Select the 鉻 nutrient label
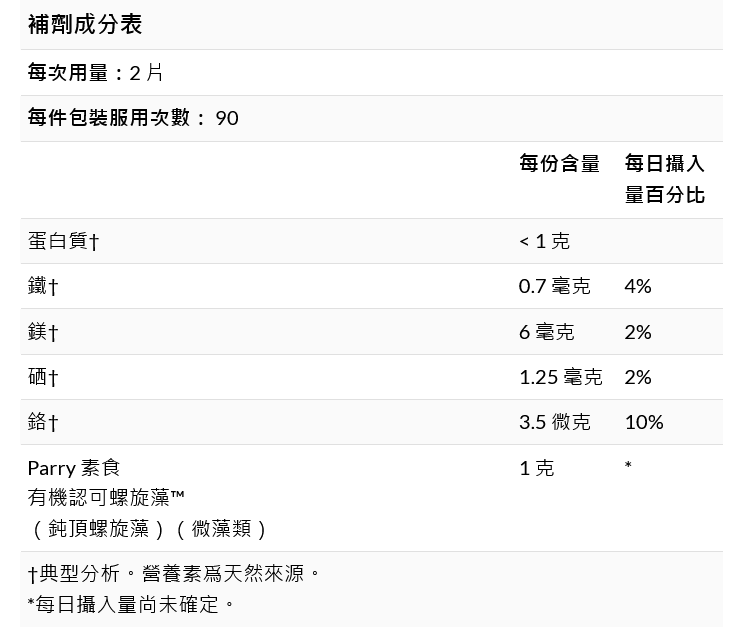 point(43,422)
